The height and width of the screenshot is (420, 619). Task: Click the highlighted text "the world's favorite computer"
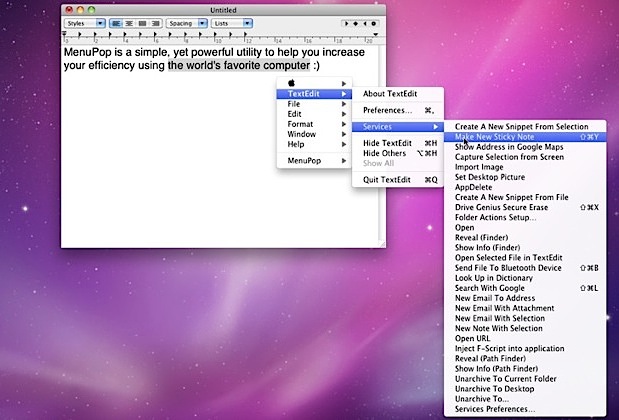click(239, 66)
